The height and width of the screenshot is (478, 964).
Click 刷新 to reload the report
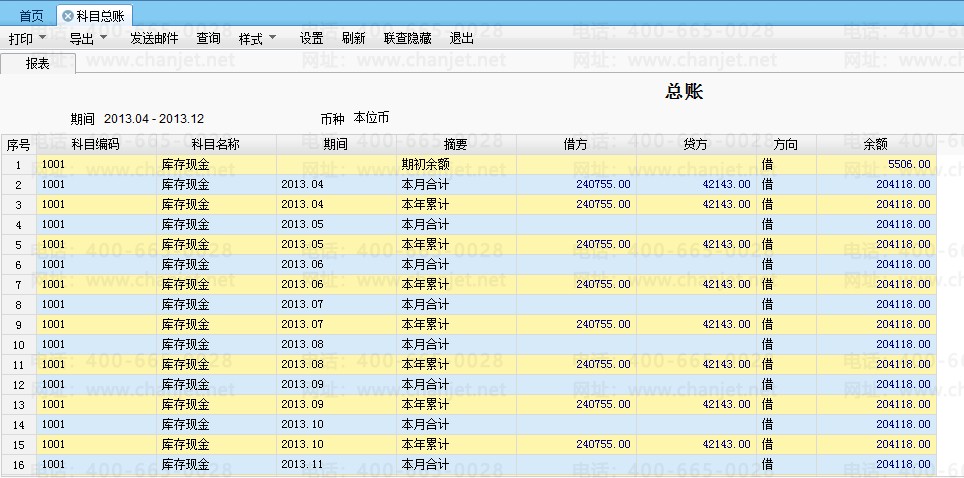click(354, 39)
